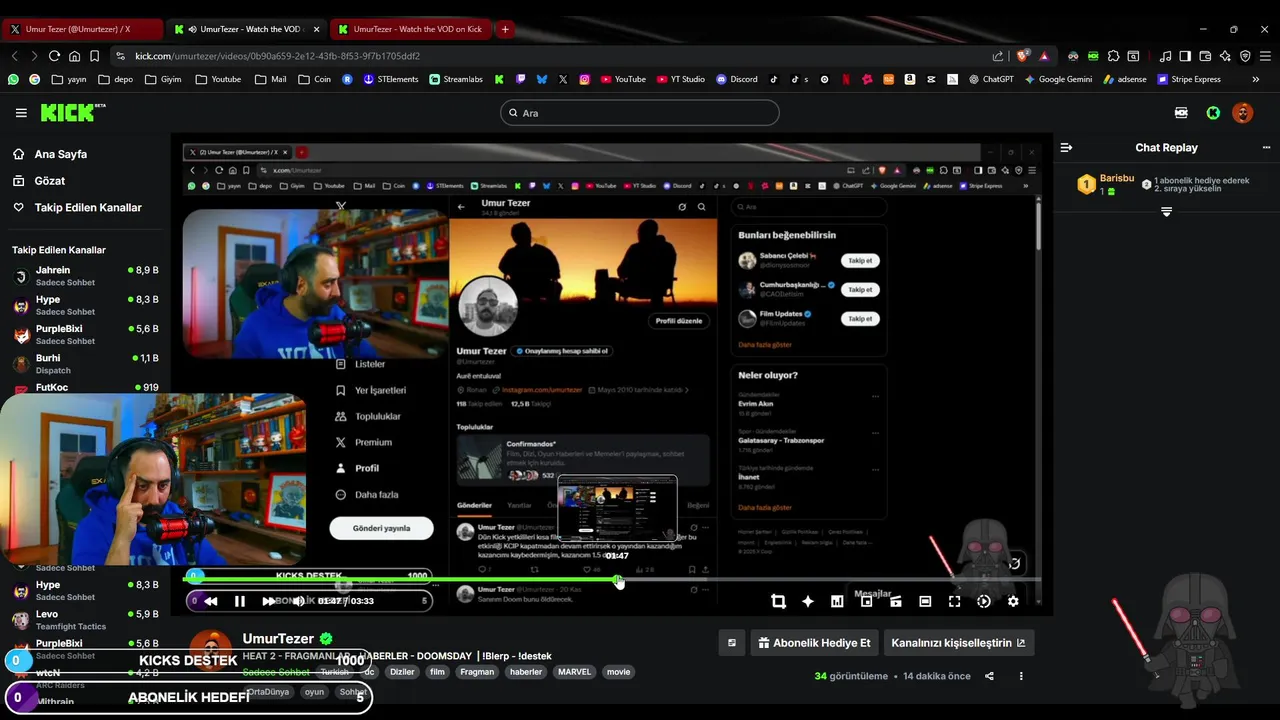Expand the hidden bookmarks chevron
Viewport: 1280px width, 720px height.
click(x=1256, y=79)
